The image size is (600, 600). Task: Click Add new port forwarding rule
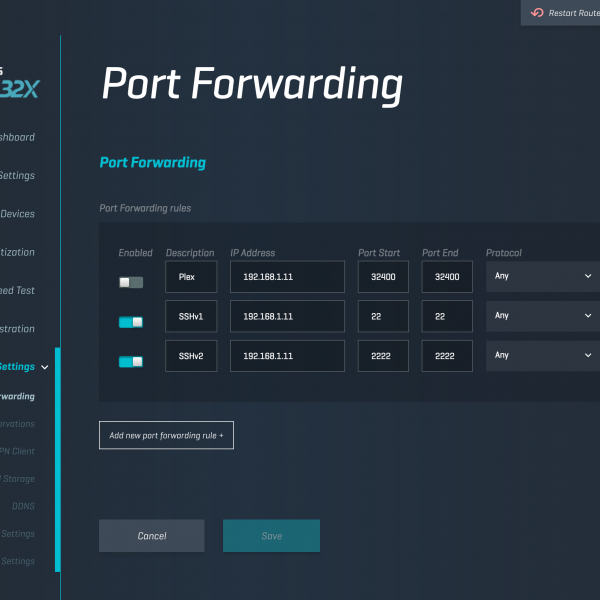(x=166, y=435)
